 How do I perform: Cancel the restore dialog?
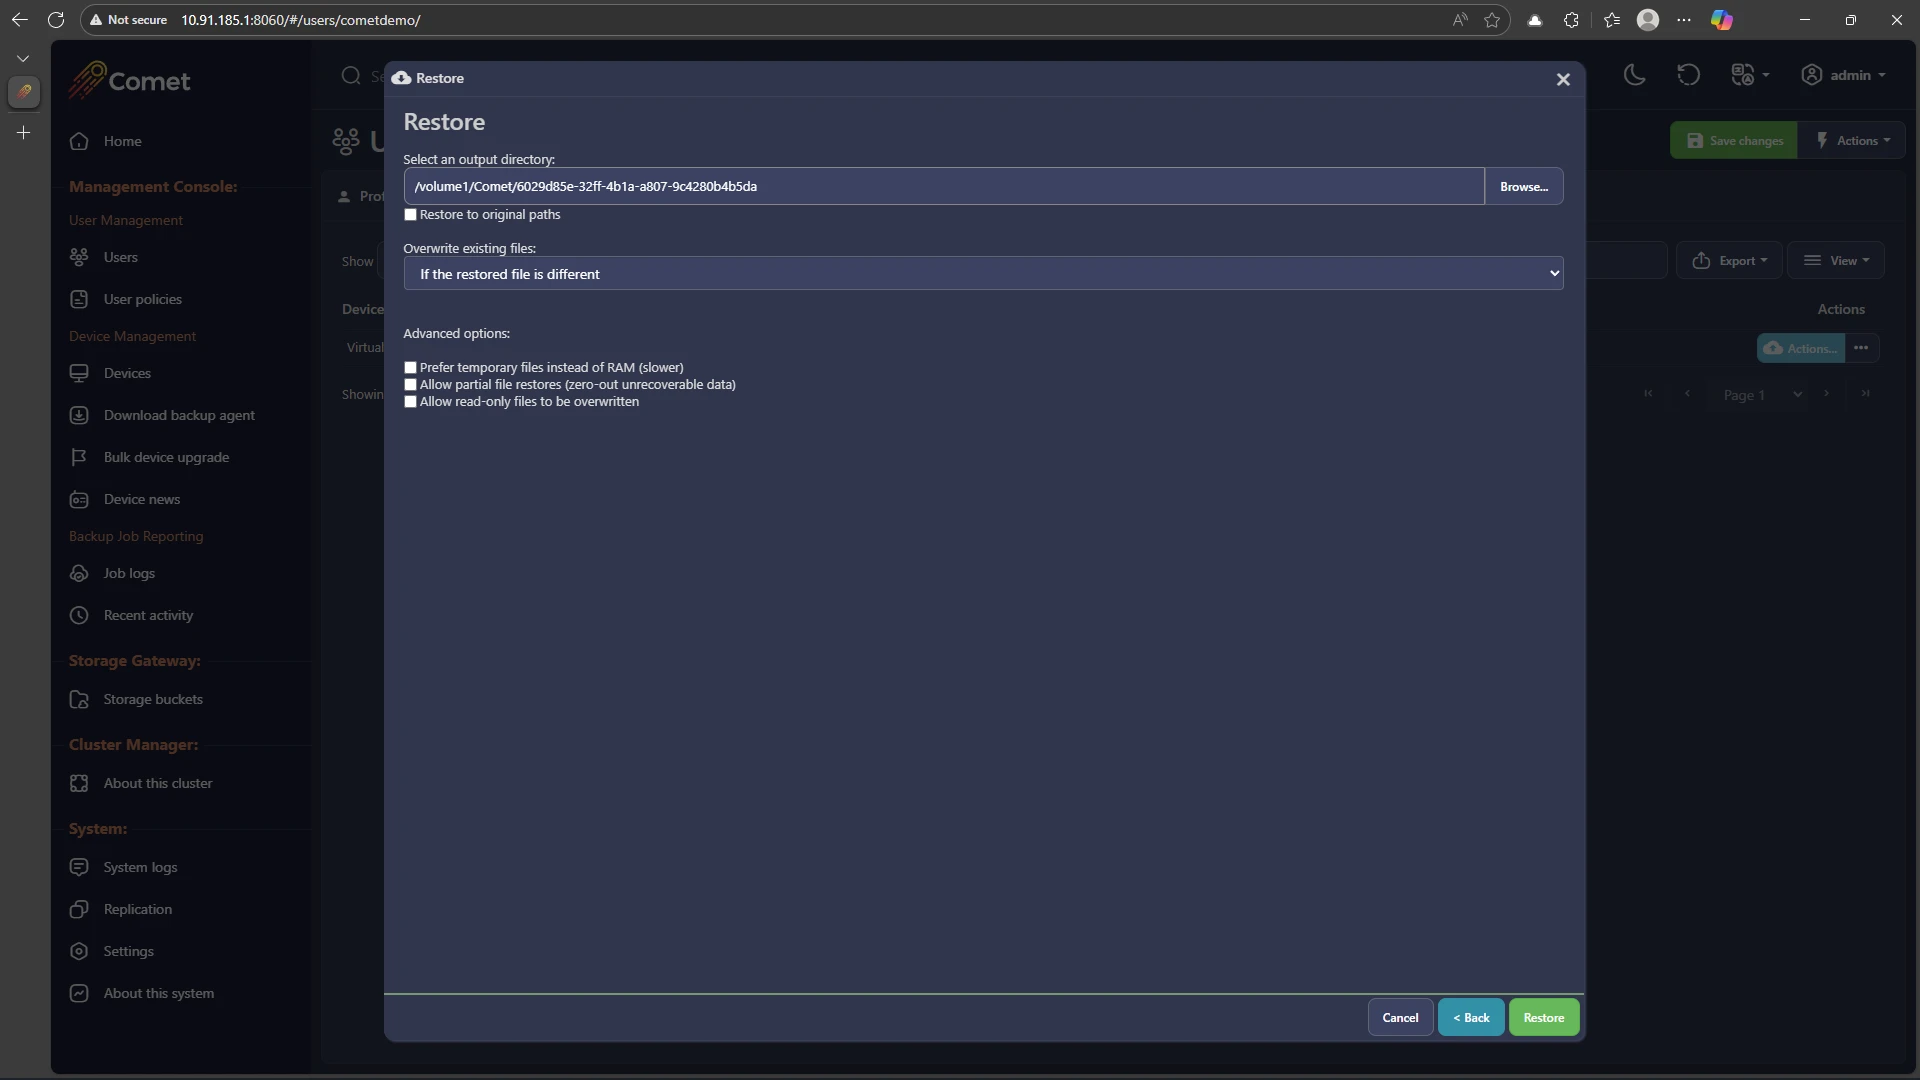pyautogui.click(x=1400, y=1017)
